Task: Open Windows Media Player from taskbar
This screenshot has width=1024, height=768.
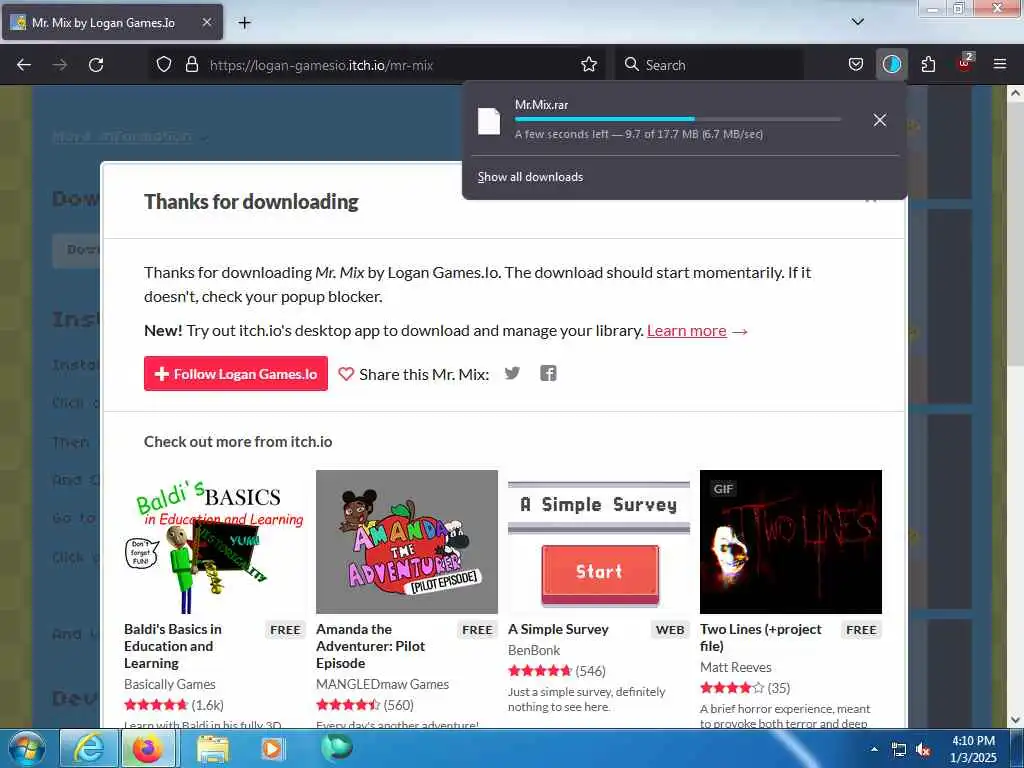Action: pos(272,748)
